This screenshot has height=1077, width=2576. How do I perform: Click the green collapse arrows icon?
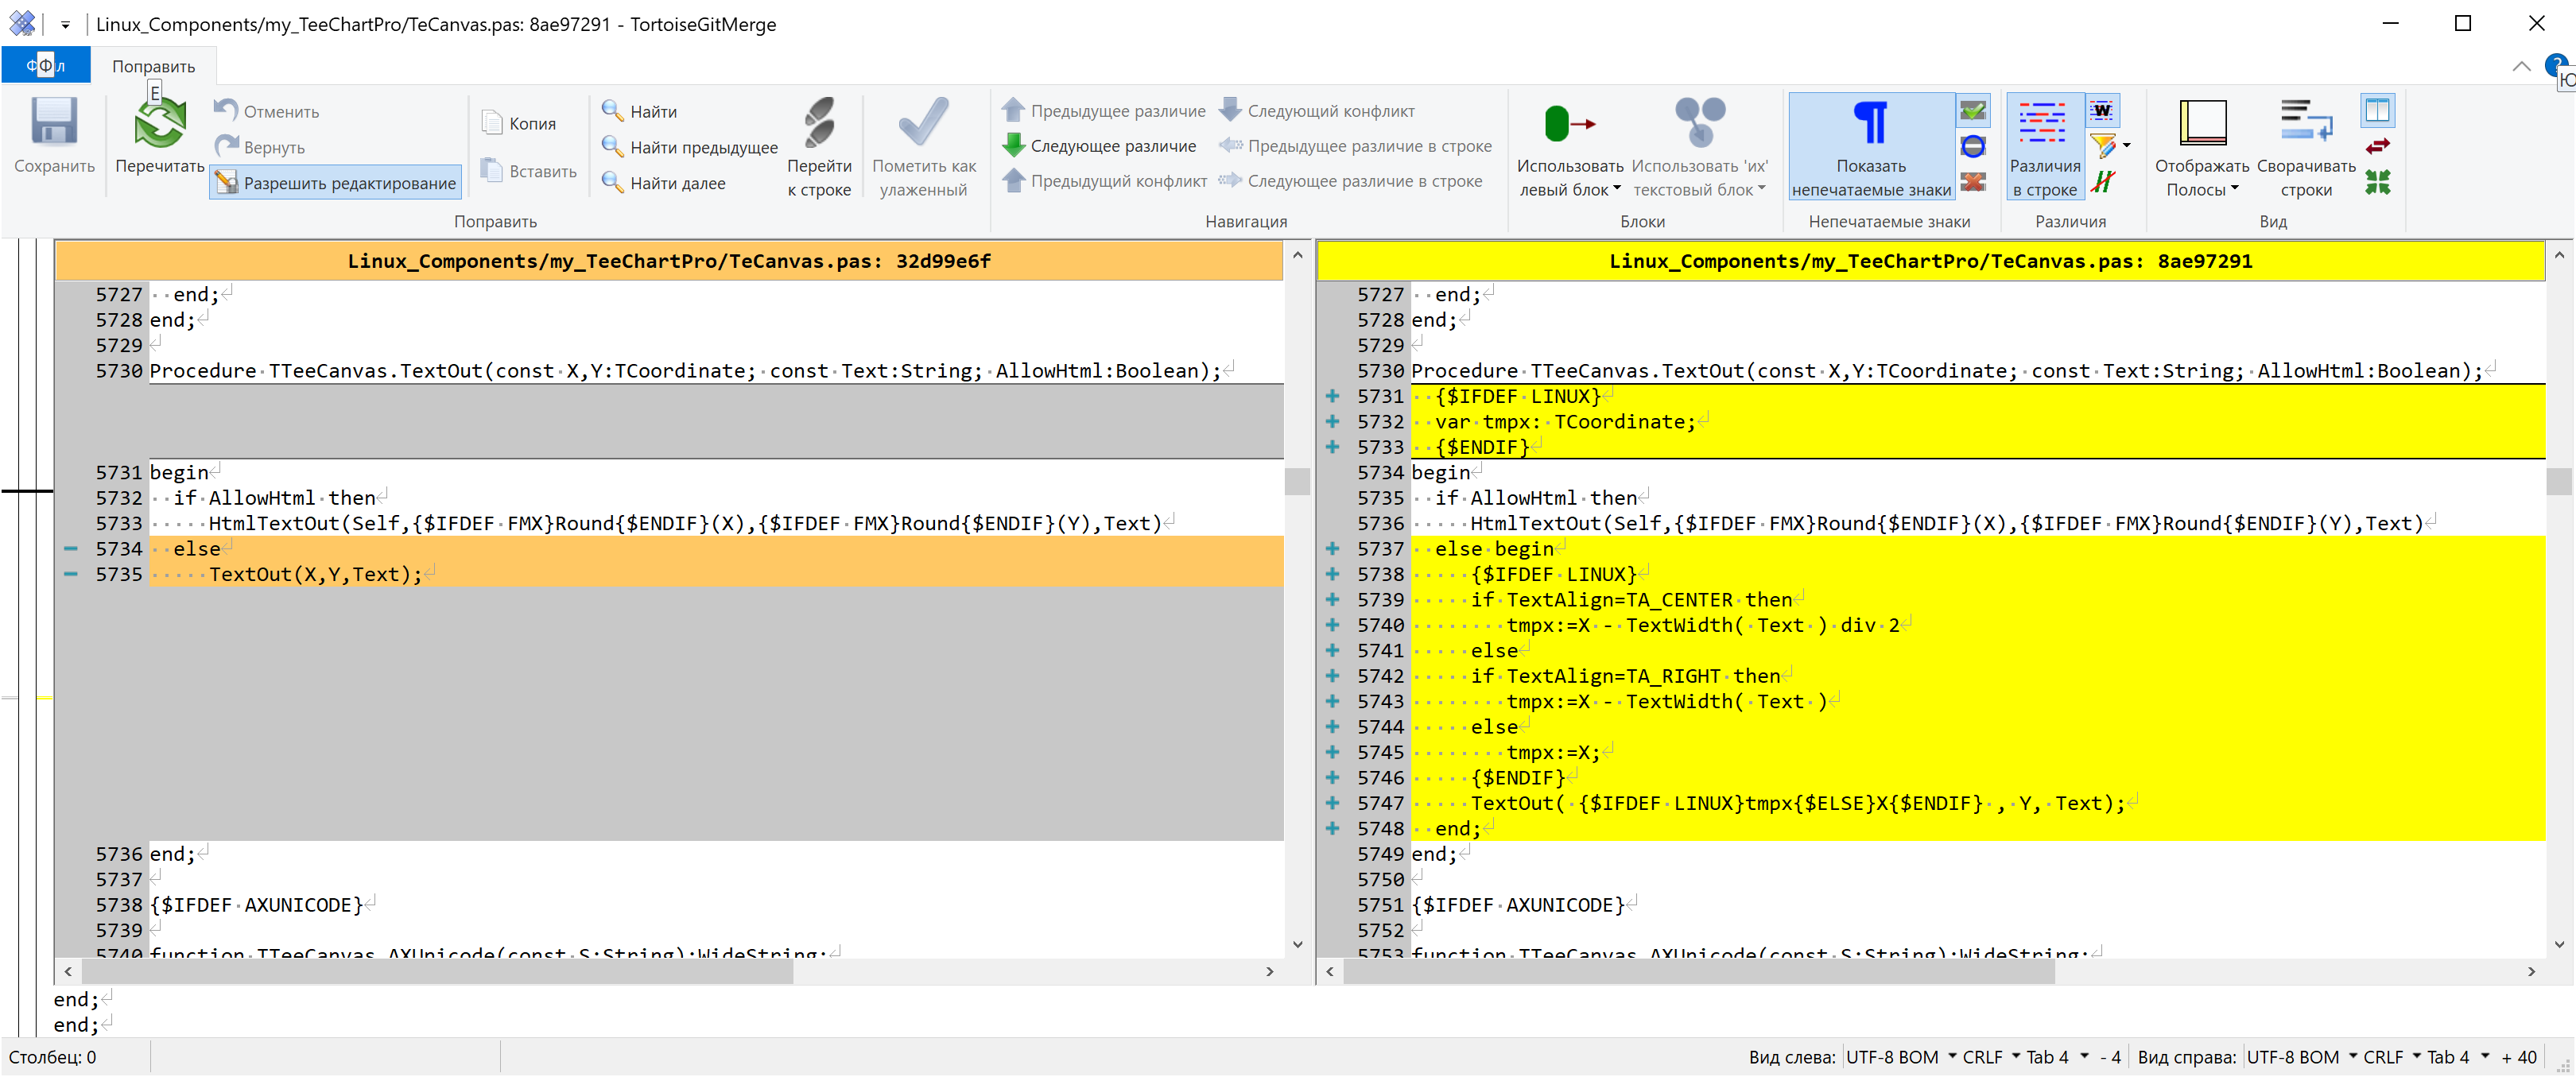pyautogui.click(x=2378, y=182)
